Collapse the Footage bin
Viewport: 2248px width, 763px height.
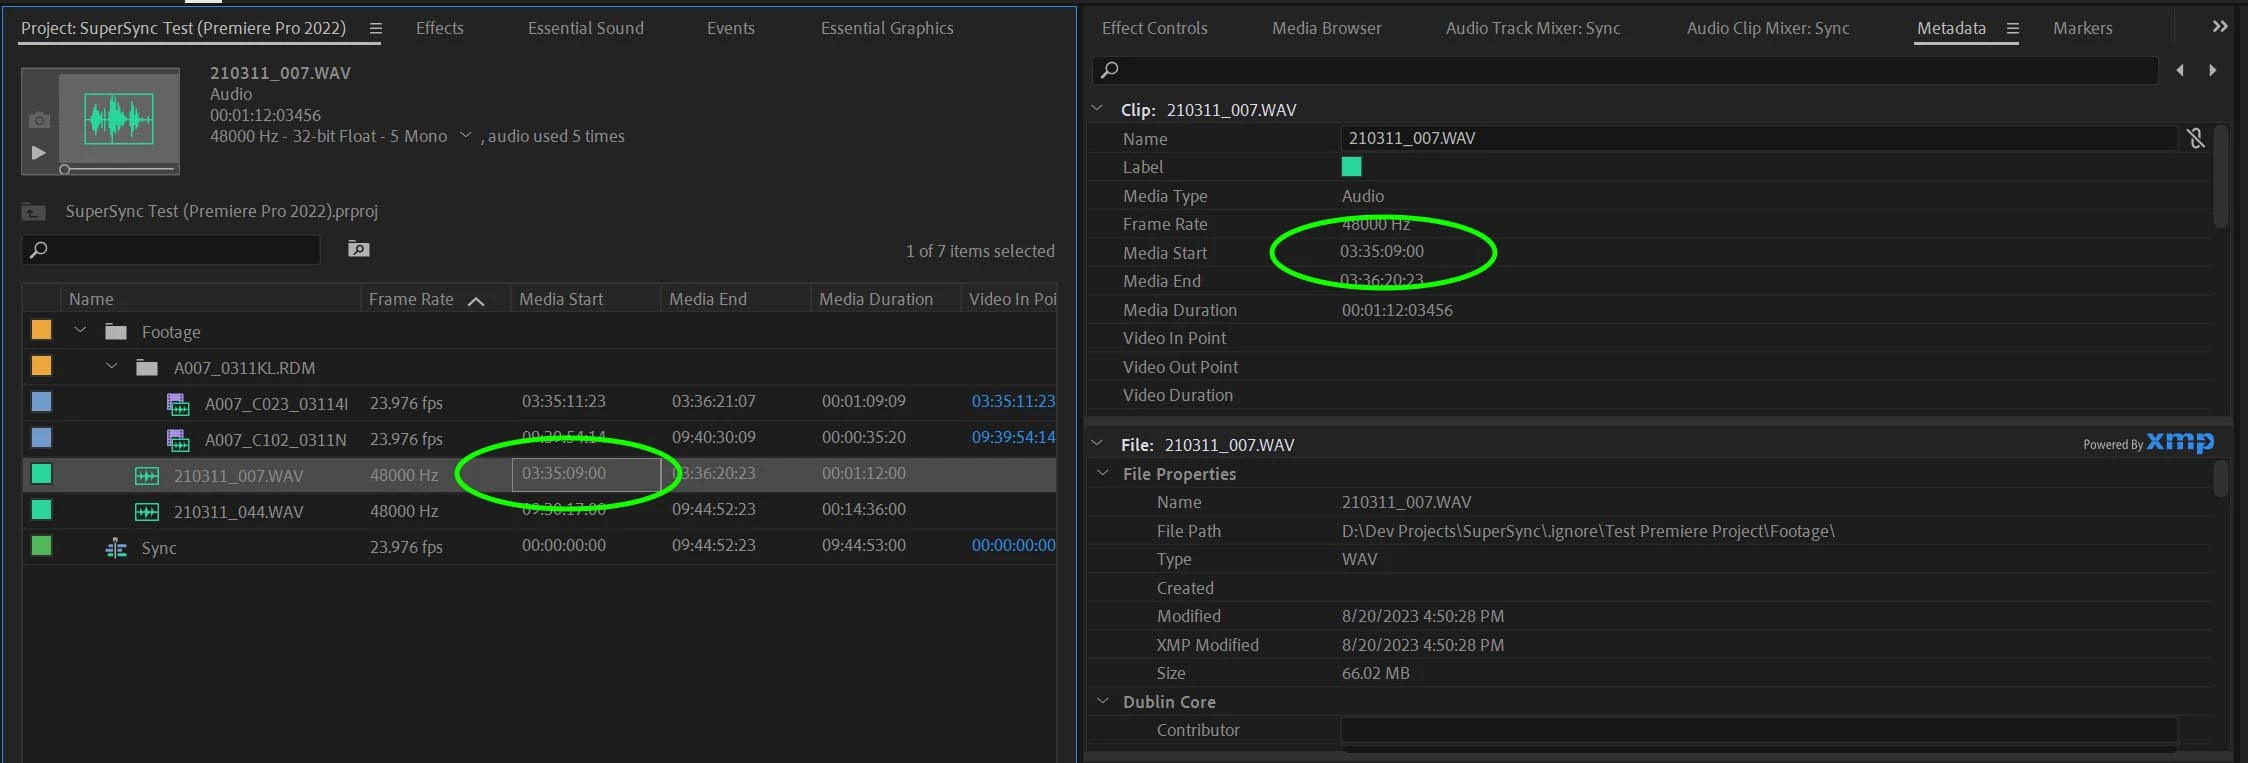click(80, 331)
